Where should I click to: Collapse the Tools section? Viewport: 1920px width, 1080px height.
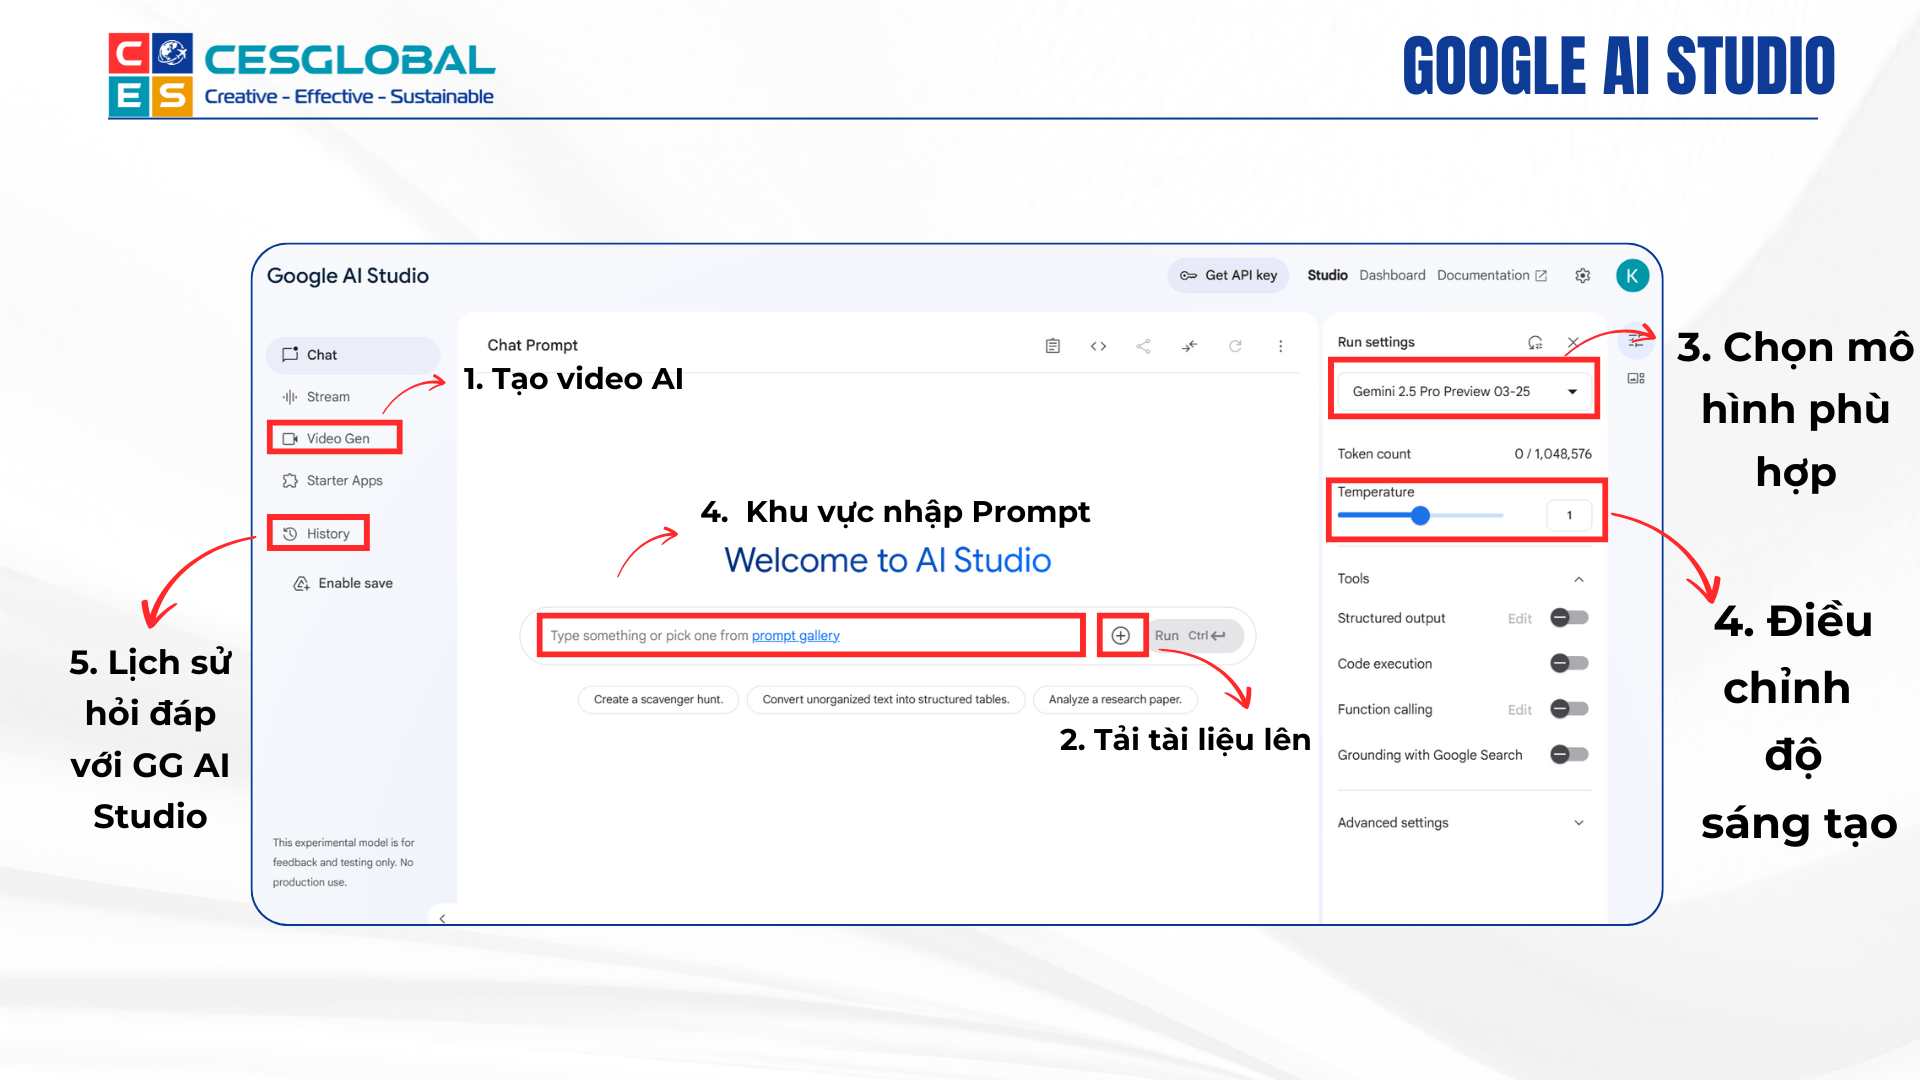coord(1579,579)
